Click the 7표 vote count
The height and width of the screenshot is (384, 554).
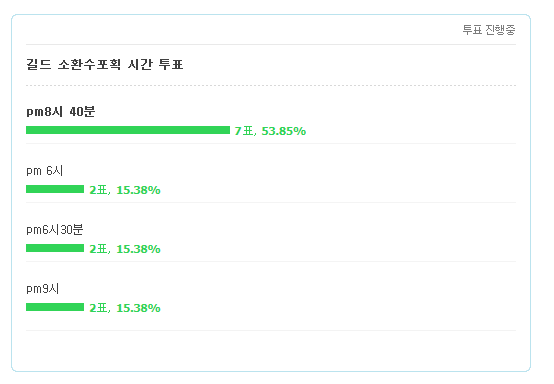point(244,131)
